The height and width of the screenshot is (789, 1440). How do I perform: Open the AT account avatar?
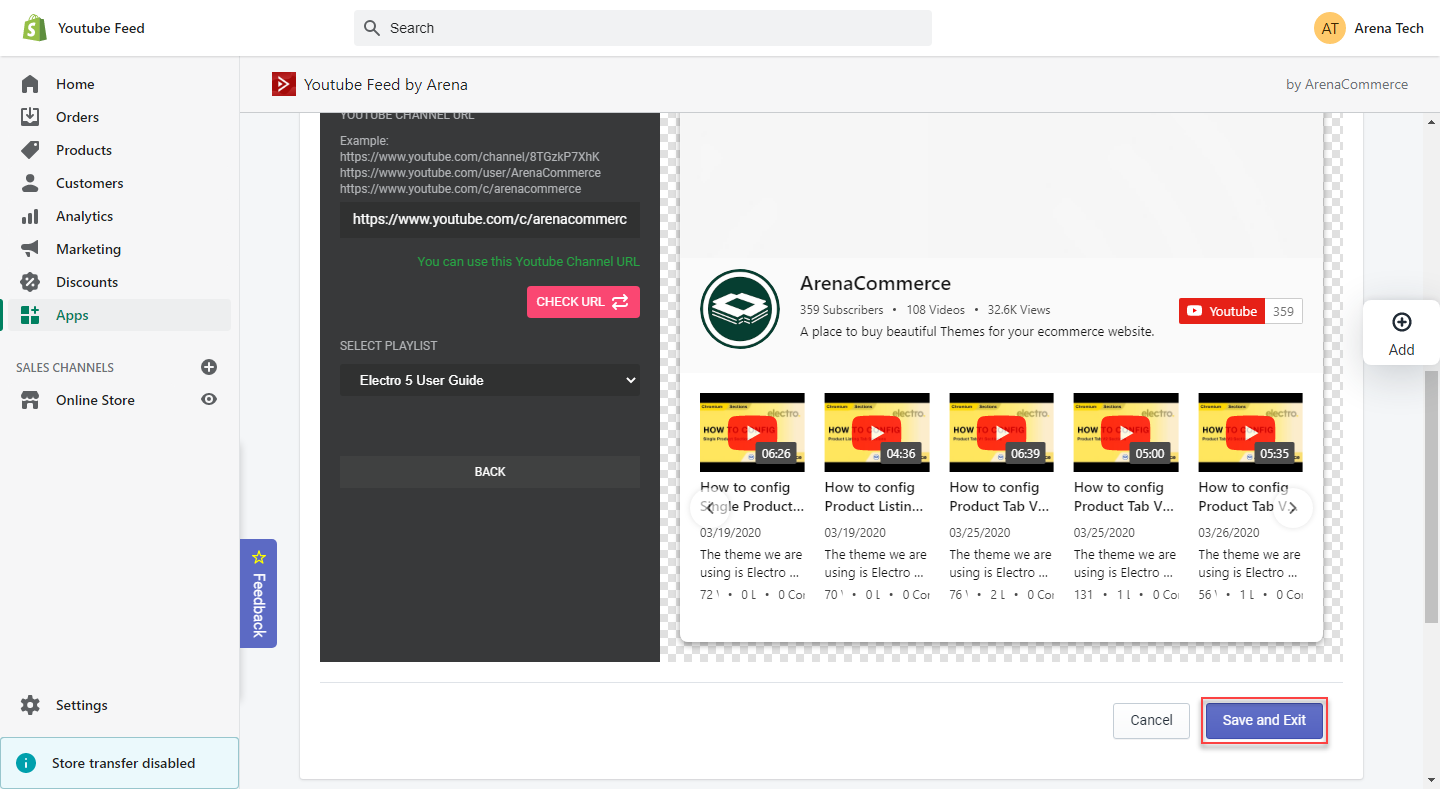click(x=1330, y=28)
